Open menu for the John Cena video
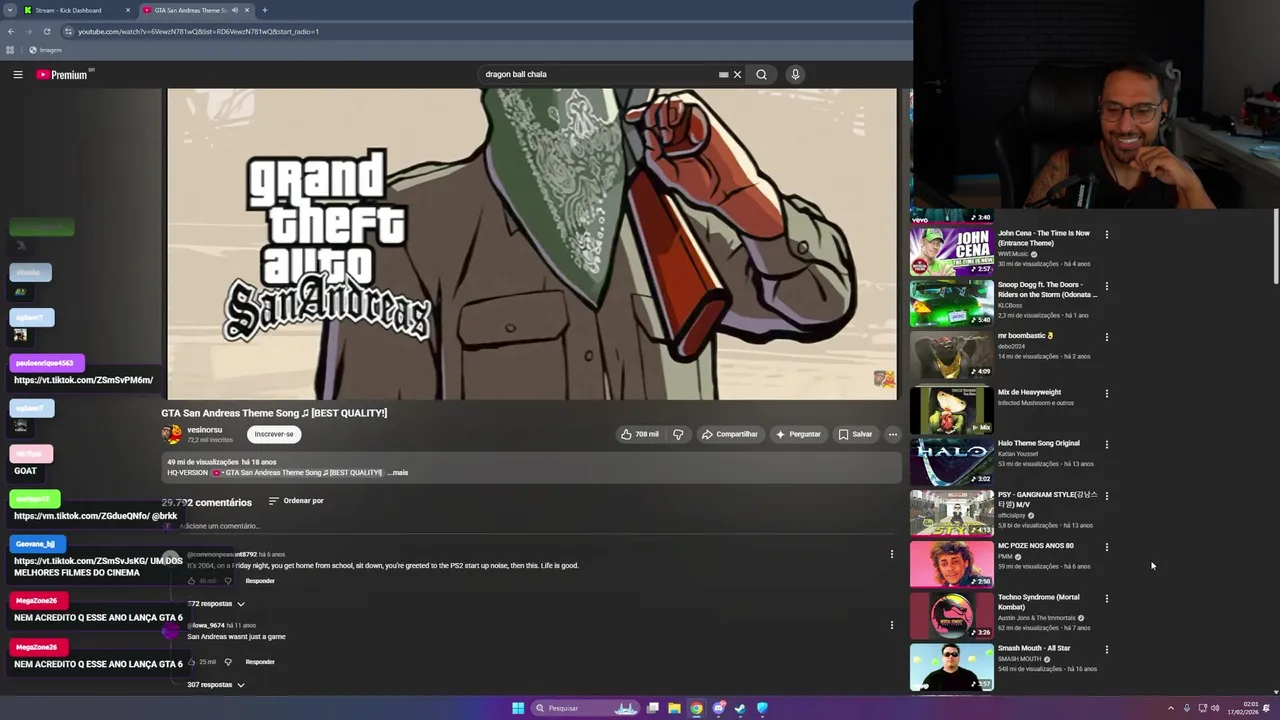Viewport: 1280px width, 720px height. pos(1106,234)
